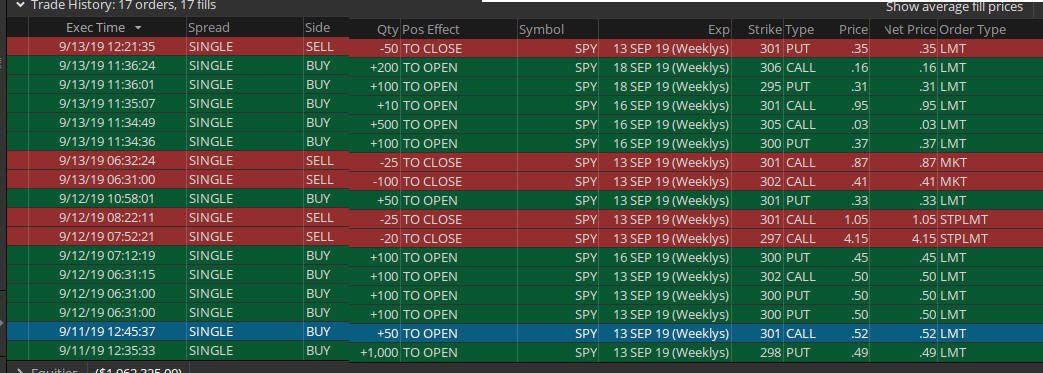Click the Net Price column header

(x=910, y=30)
